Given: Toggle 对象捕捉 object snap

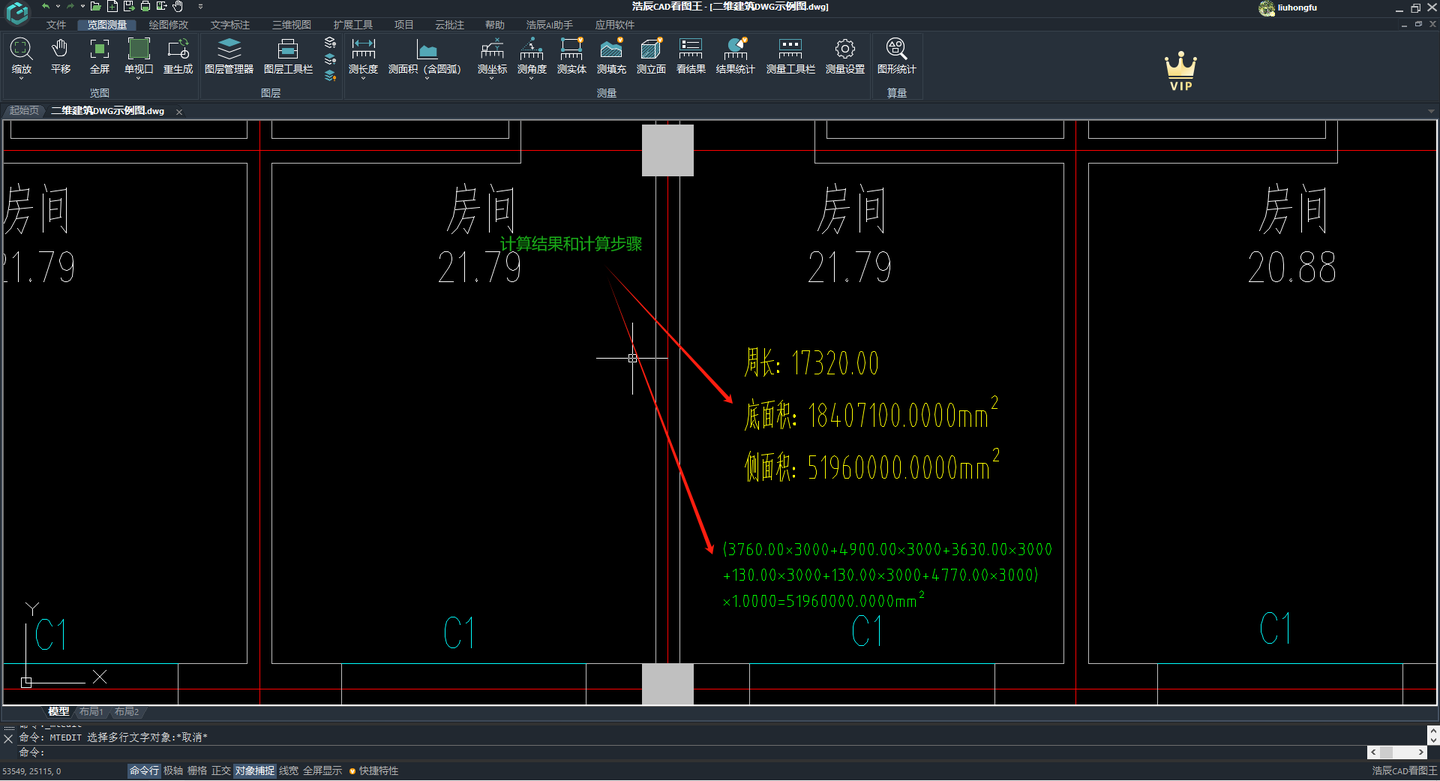Looking at the screenshot, I should click(x=254, y=771).
